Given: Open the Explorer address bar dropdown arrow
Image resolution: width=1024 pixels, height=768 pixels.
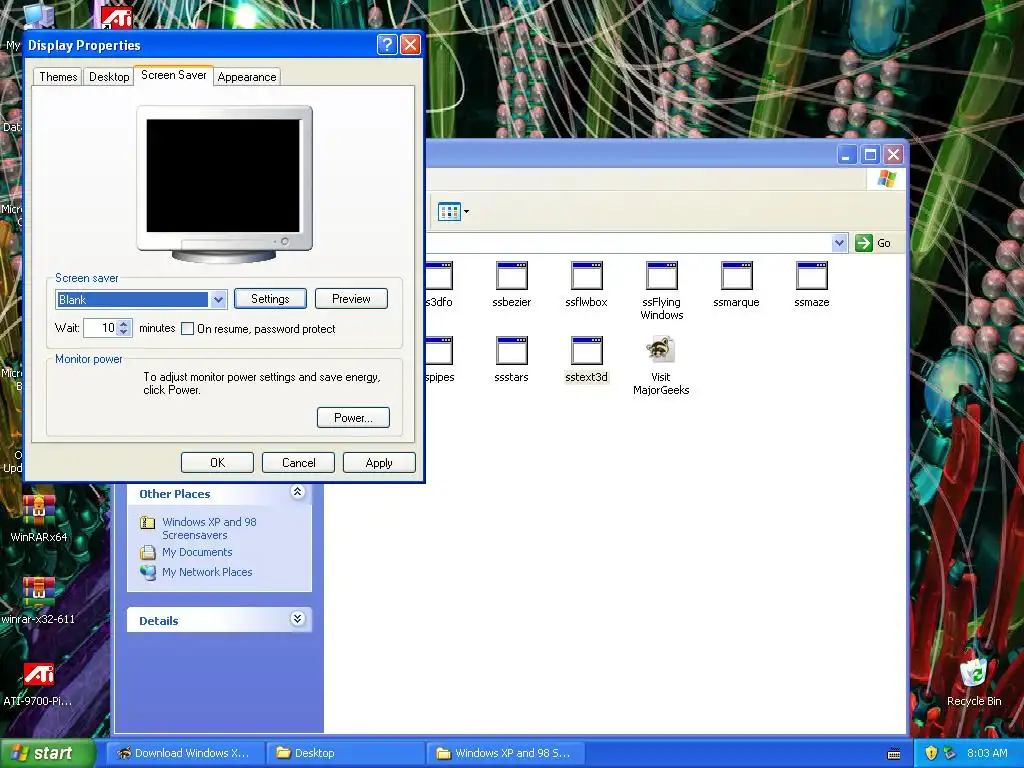Looking at the screenshot, I should point(839,243).
